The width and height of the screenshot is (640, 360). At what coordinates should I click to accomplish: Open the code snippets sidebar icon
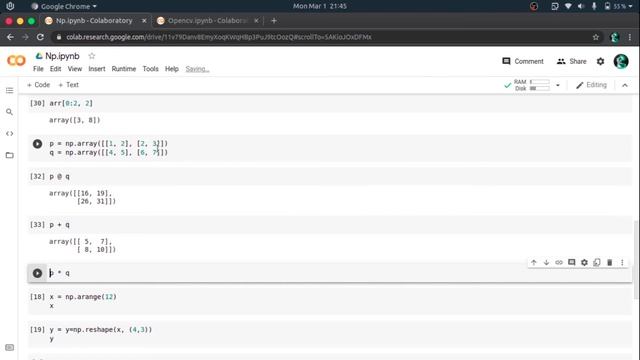click(9, 133)
